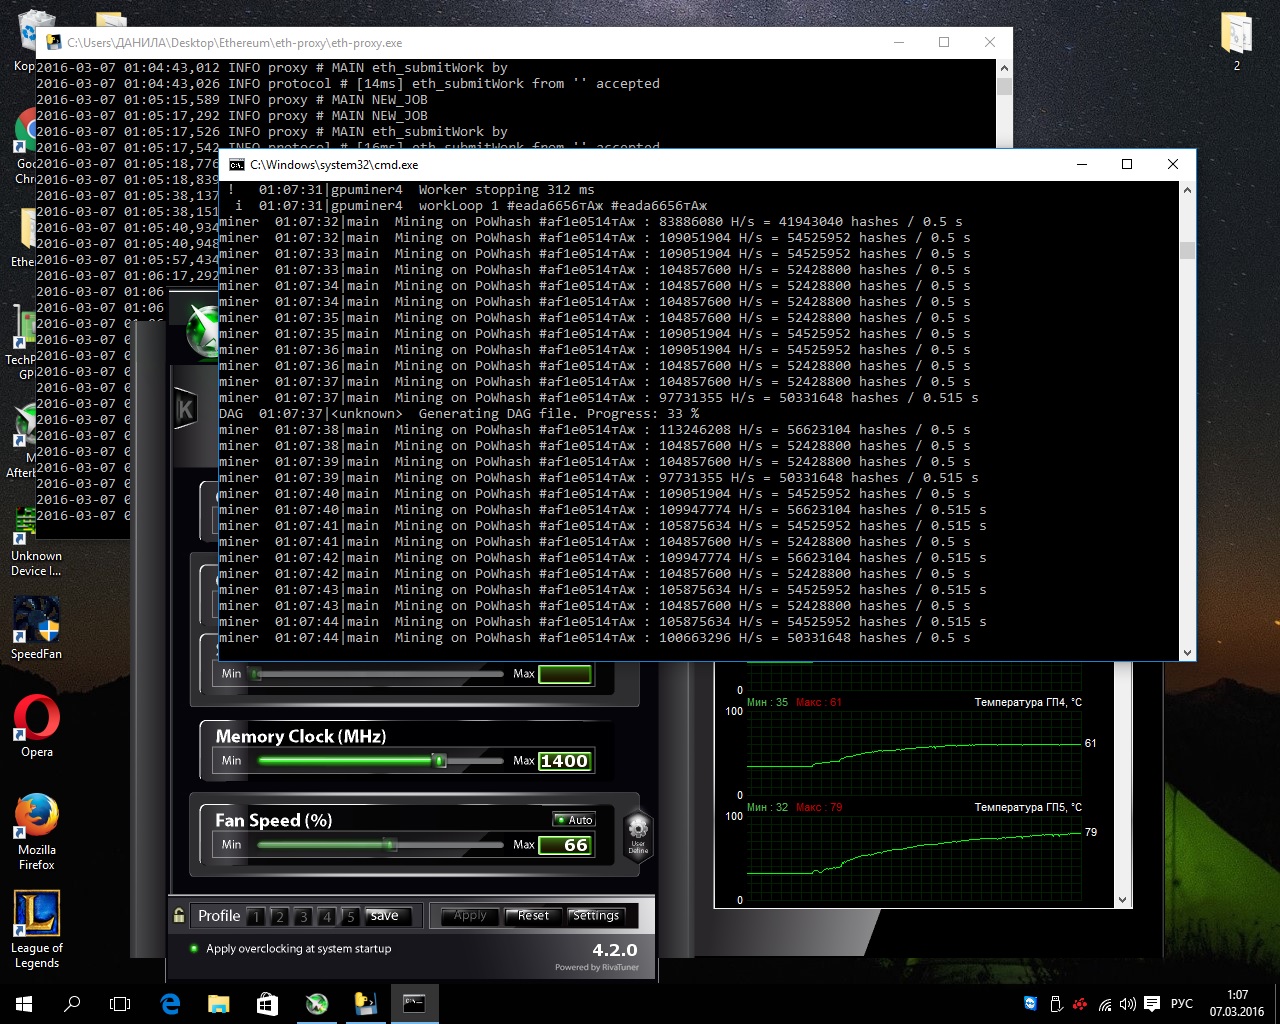Open the taskbar clock showing 1:07

pos(1237,1003)
